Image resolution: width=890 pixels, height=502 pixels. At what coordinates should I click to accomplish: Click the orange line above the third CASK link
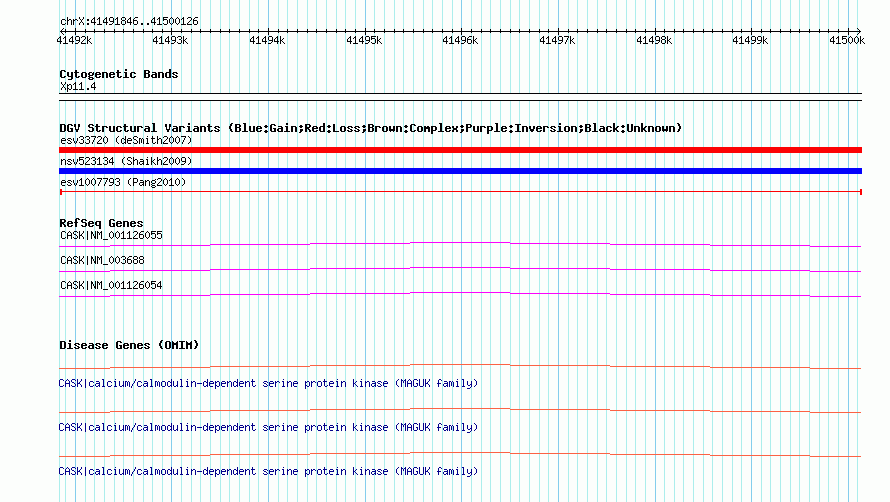coord(460,454)
